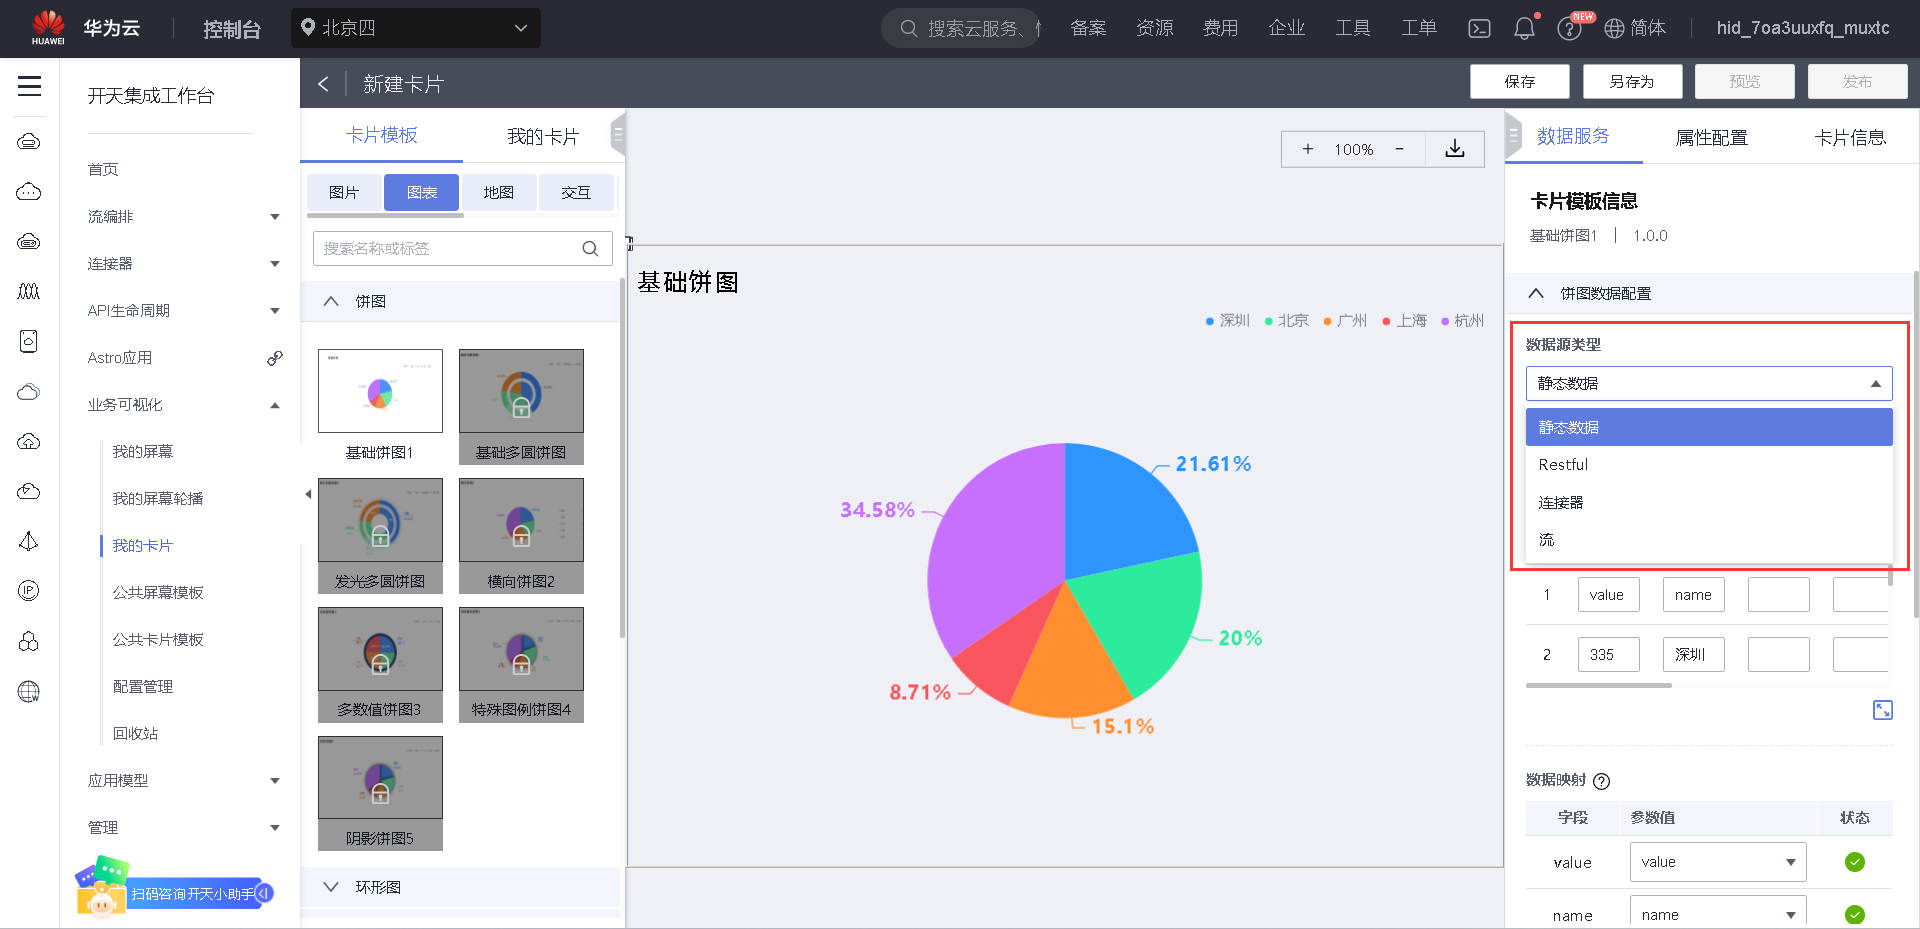Collapse the left template panel handle
This screenshot has height=929, width=1920.
coord(618,134)
